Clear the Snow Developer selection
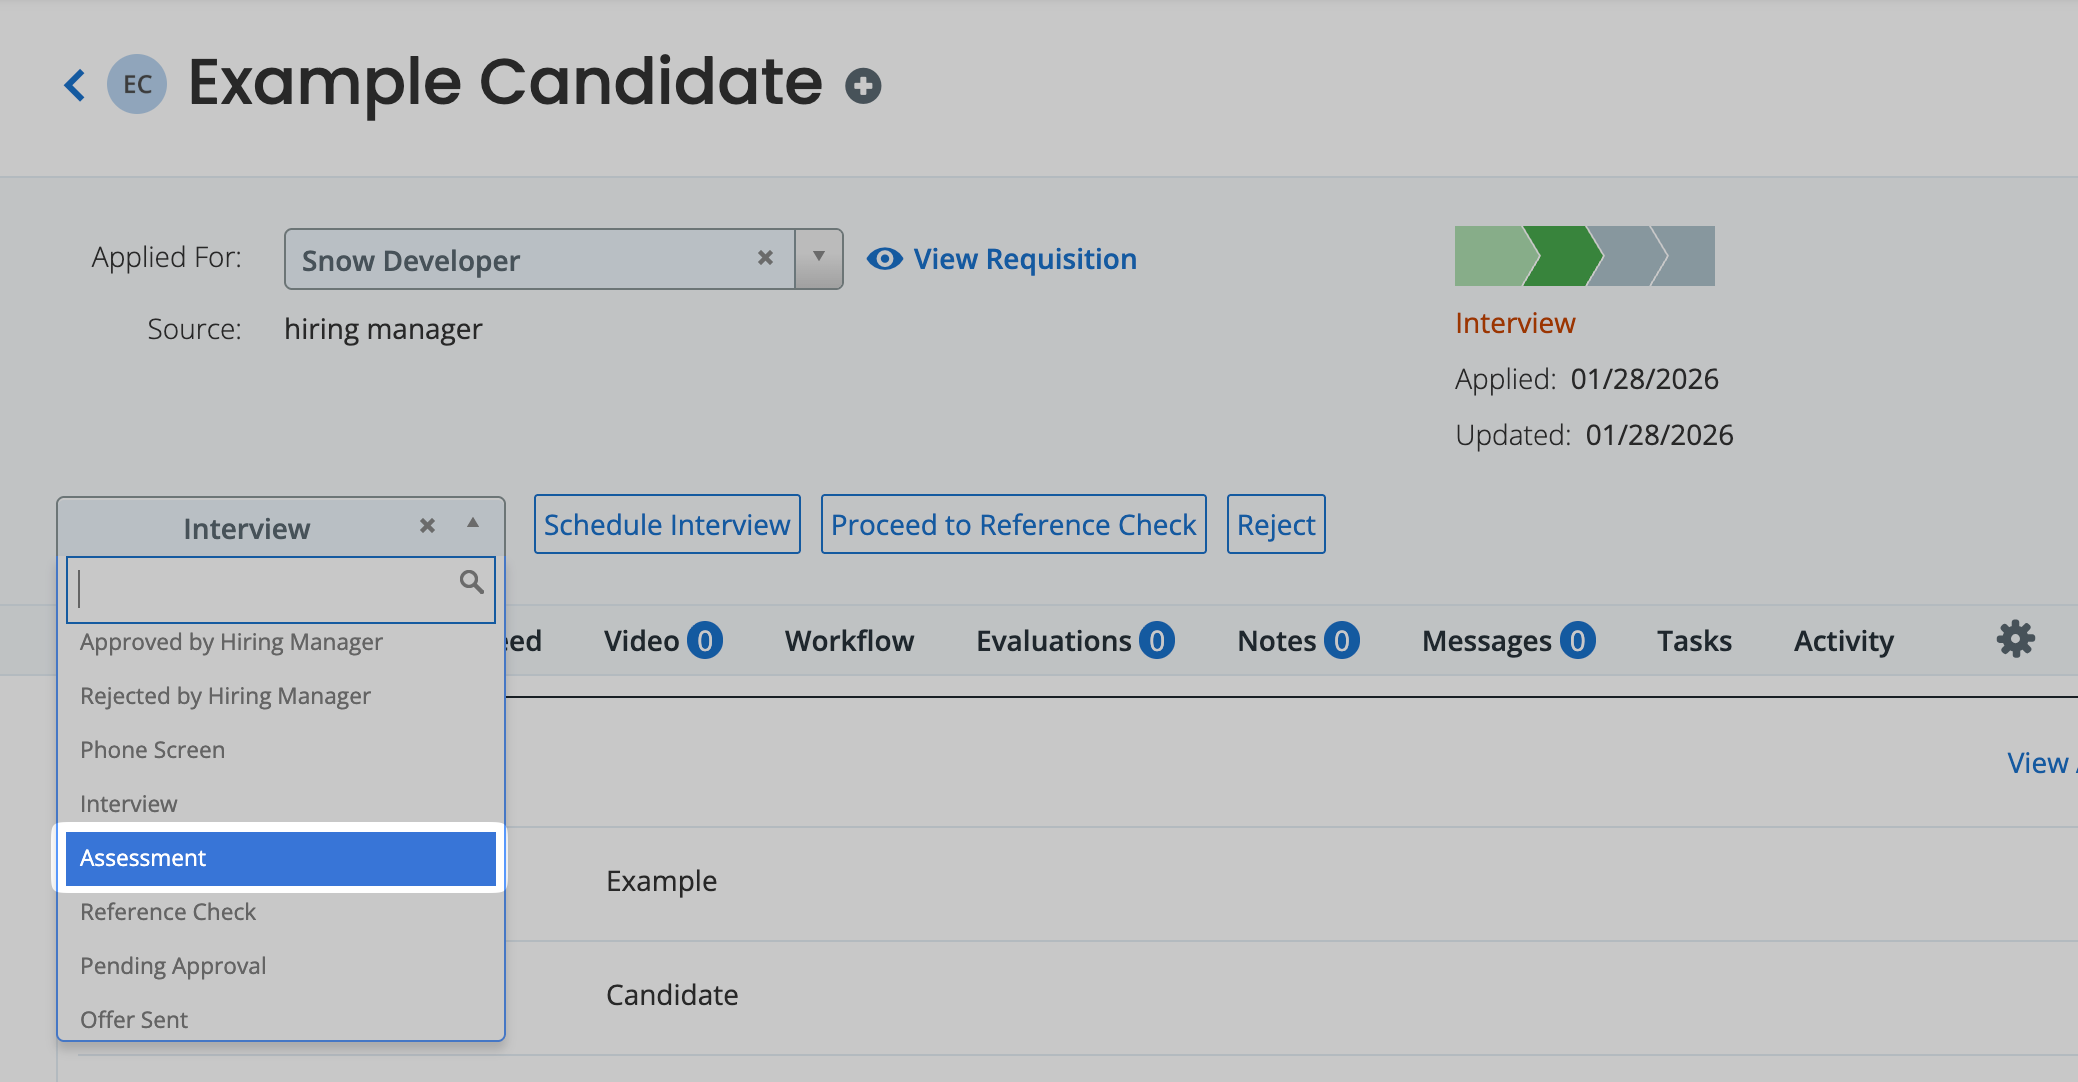 pos(765,258)
